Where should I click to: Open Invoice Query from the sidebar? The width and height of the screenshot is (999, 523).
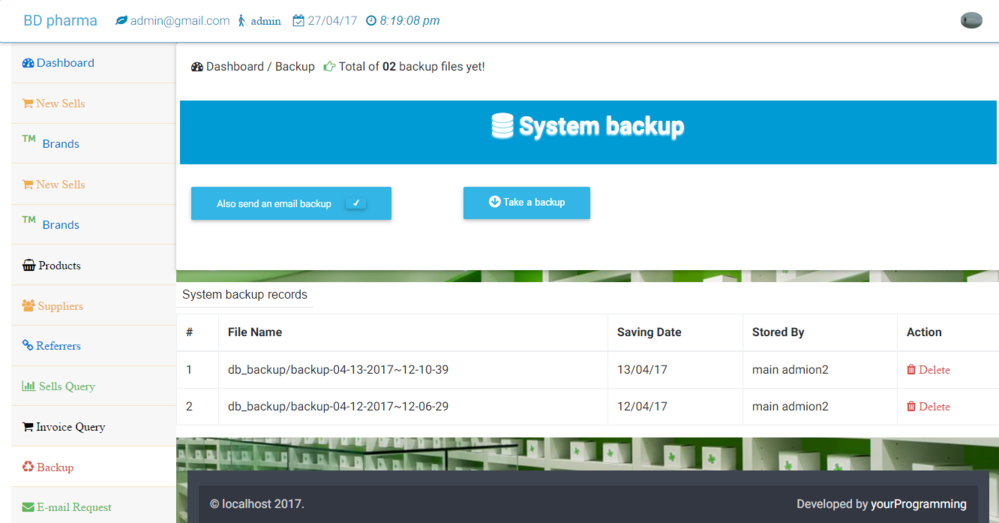(70, 427)
